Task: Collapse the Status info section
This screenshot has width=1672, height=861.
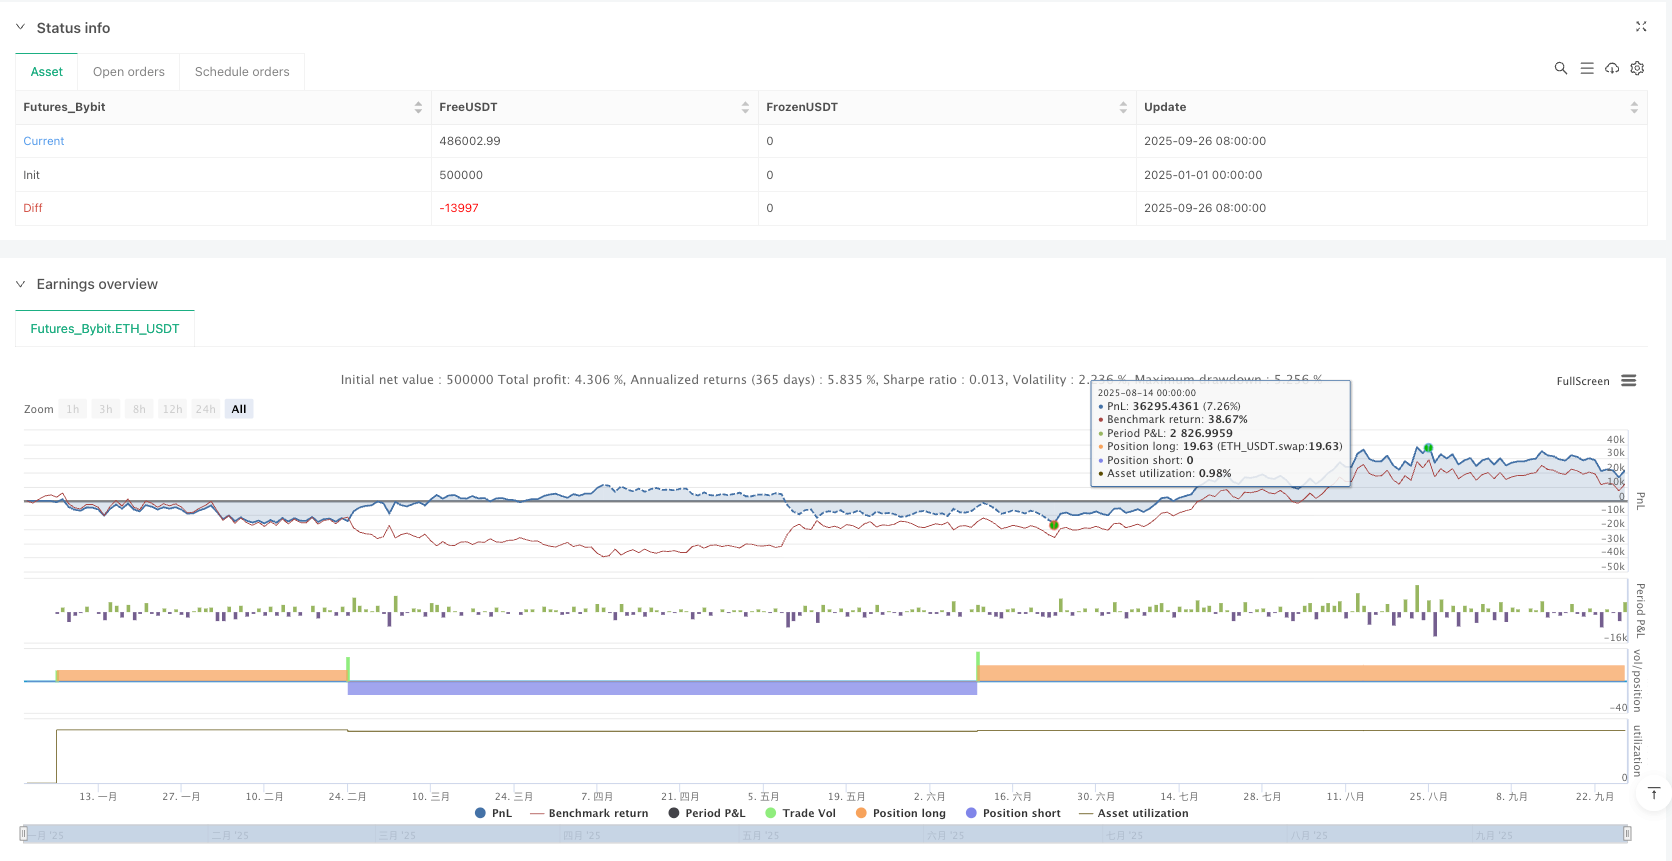Action: tap(21, 28)
